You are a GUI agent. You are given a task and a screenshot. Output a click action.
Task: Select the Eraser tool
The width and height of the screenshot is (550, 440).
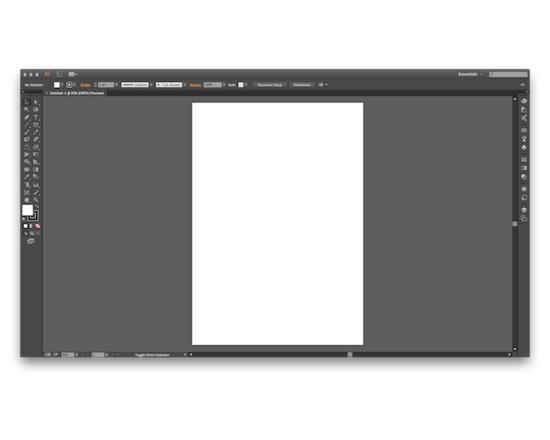click(36, 139)
